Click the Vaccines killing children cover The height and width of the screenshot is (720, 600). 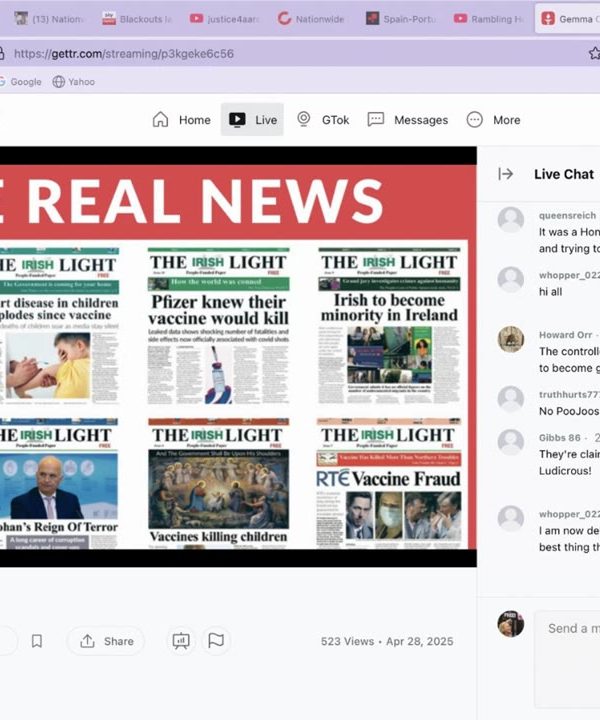(x=219, y=483)
